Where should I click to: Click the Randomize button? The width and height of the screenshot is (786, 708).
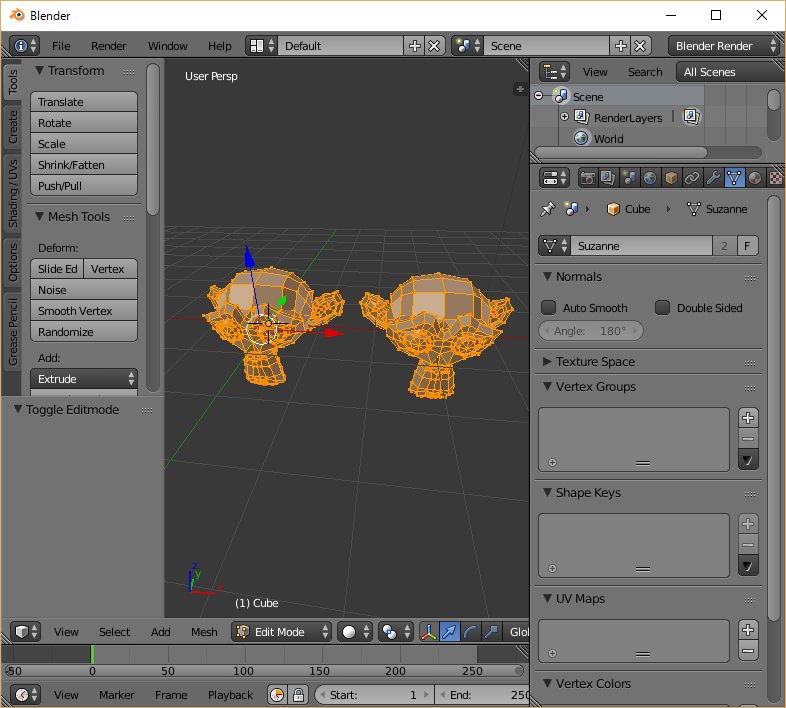click(84, 332)
